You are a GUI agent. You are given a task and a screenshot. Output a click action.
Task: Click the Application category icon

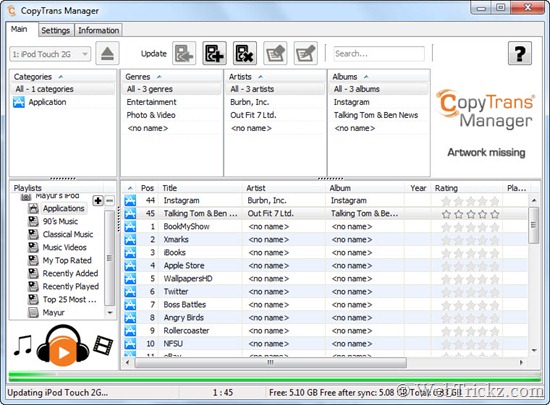19,102
